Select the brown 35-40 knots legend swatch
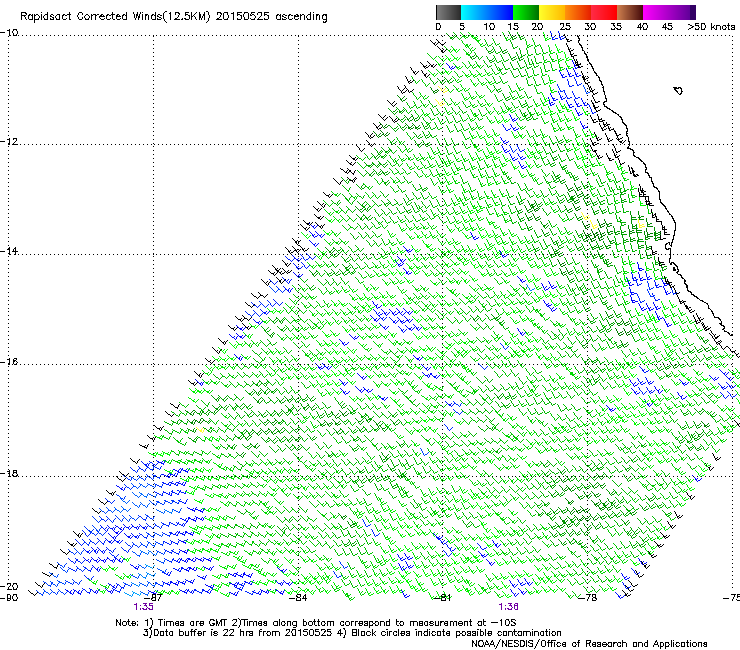Viewport: 740px width, 650px height. pyautogui.click(x=630, y=12)
